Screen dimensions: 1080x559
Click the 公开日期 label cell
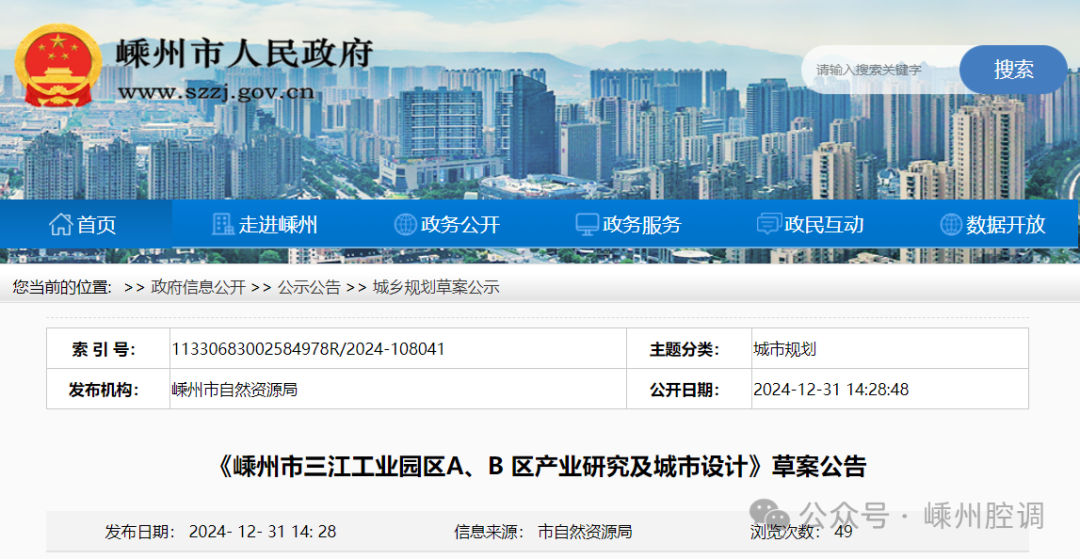(x=689, y=390)
